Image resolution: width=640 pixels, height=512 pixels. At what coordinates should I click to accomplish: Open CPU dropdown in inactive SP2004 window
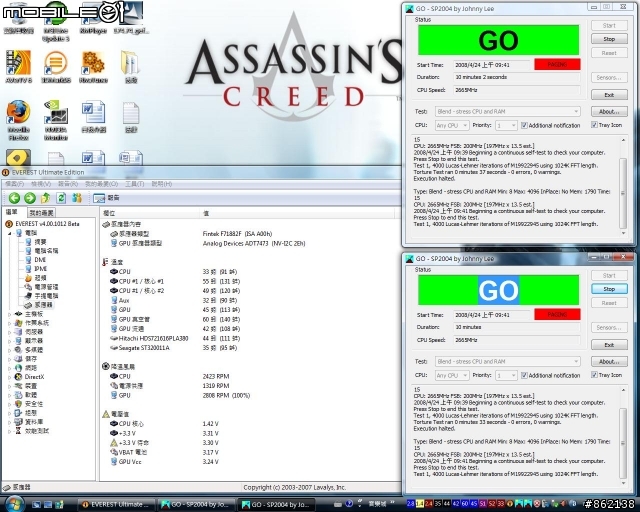tap(451, 125)
